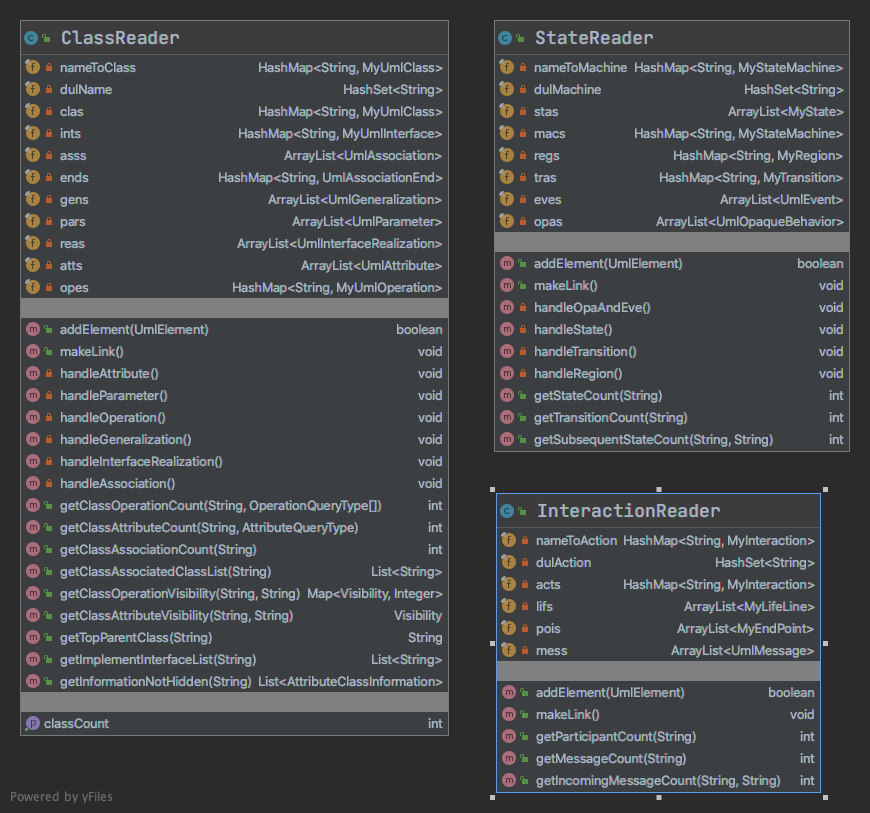Click the opas field name
870x813 pixels.
coord(548,222)
